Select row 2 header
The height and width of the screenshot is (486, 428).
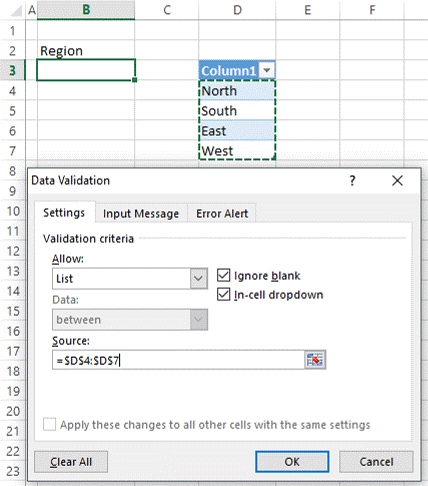click(x=12, y=51)
